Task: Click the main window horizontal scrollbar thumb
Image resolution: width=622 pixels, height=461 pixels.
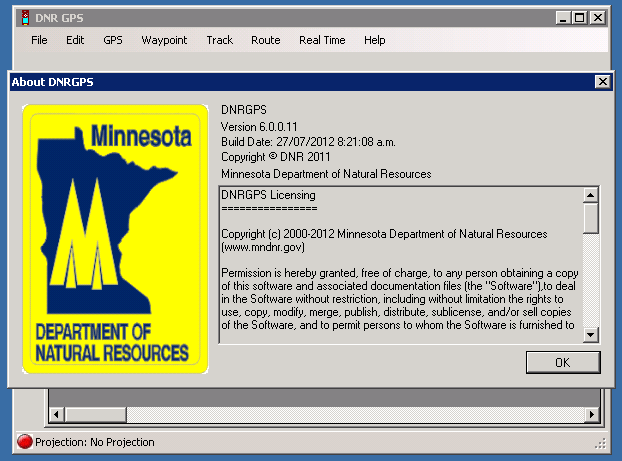Action: [95, 415]
